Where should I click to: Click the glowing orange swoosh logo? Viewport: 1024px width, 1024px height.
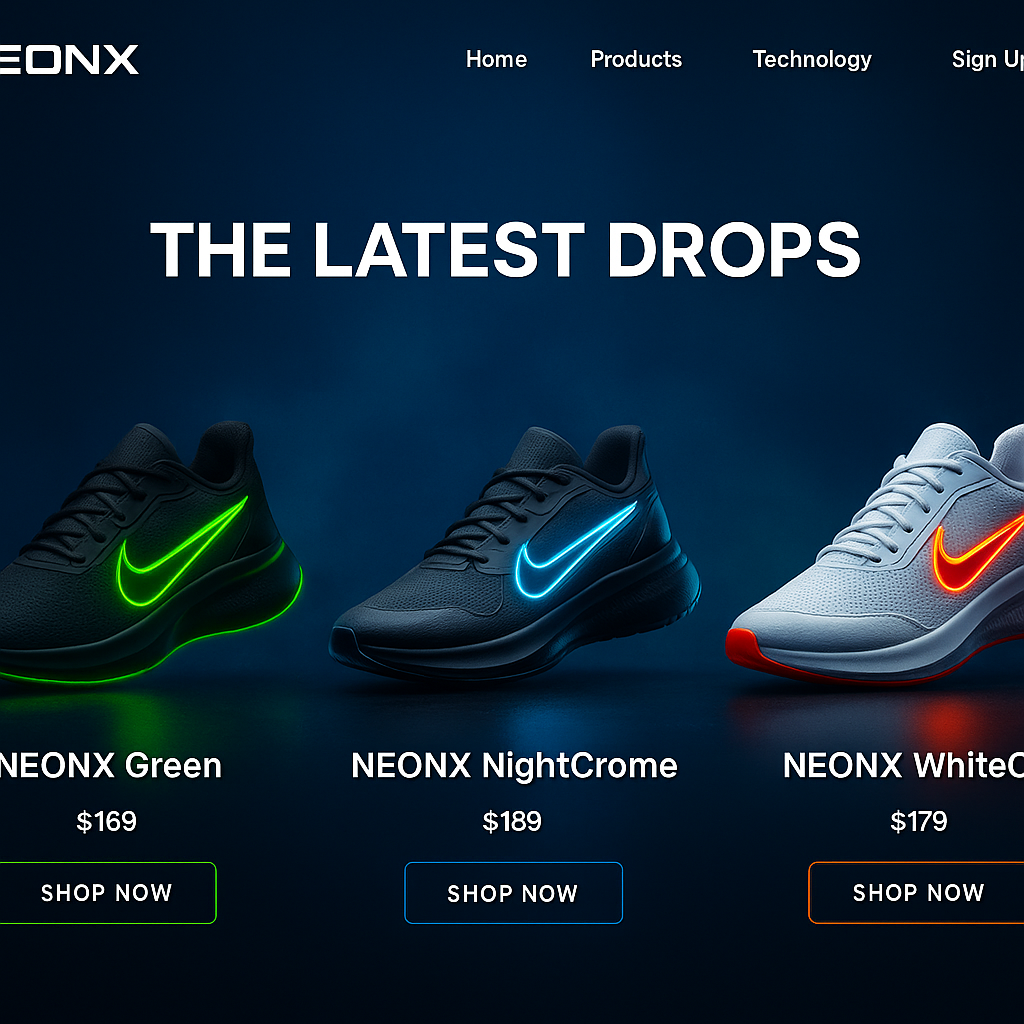coord(978,554)
